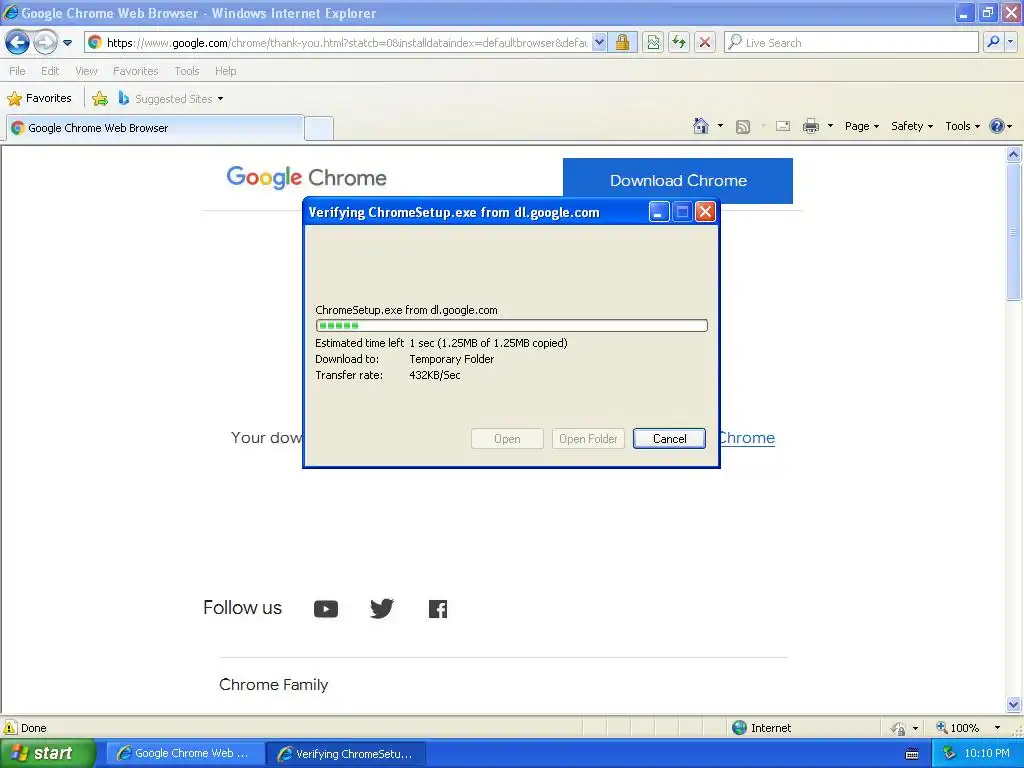Screen dimensions: 1024x768
Task: Click the Download Chrome button
Action: point(678,181)
